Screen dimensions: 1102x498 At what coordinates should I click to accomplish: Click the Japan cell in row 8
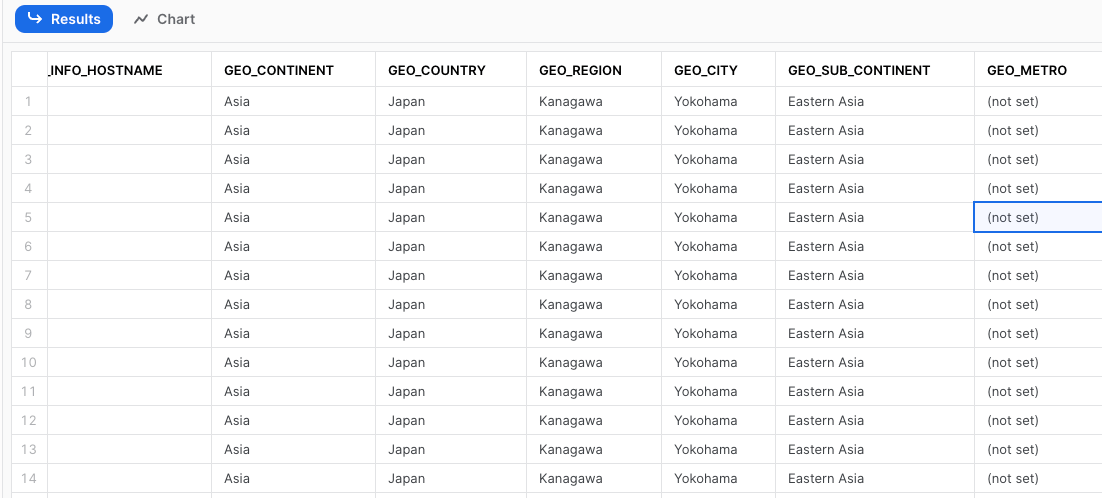click(x=451, y=304)
